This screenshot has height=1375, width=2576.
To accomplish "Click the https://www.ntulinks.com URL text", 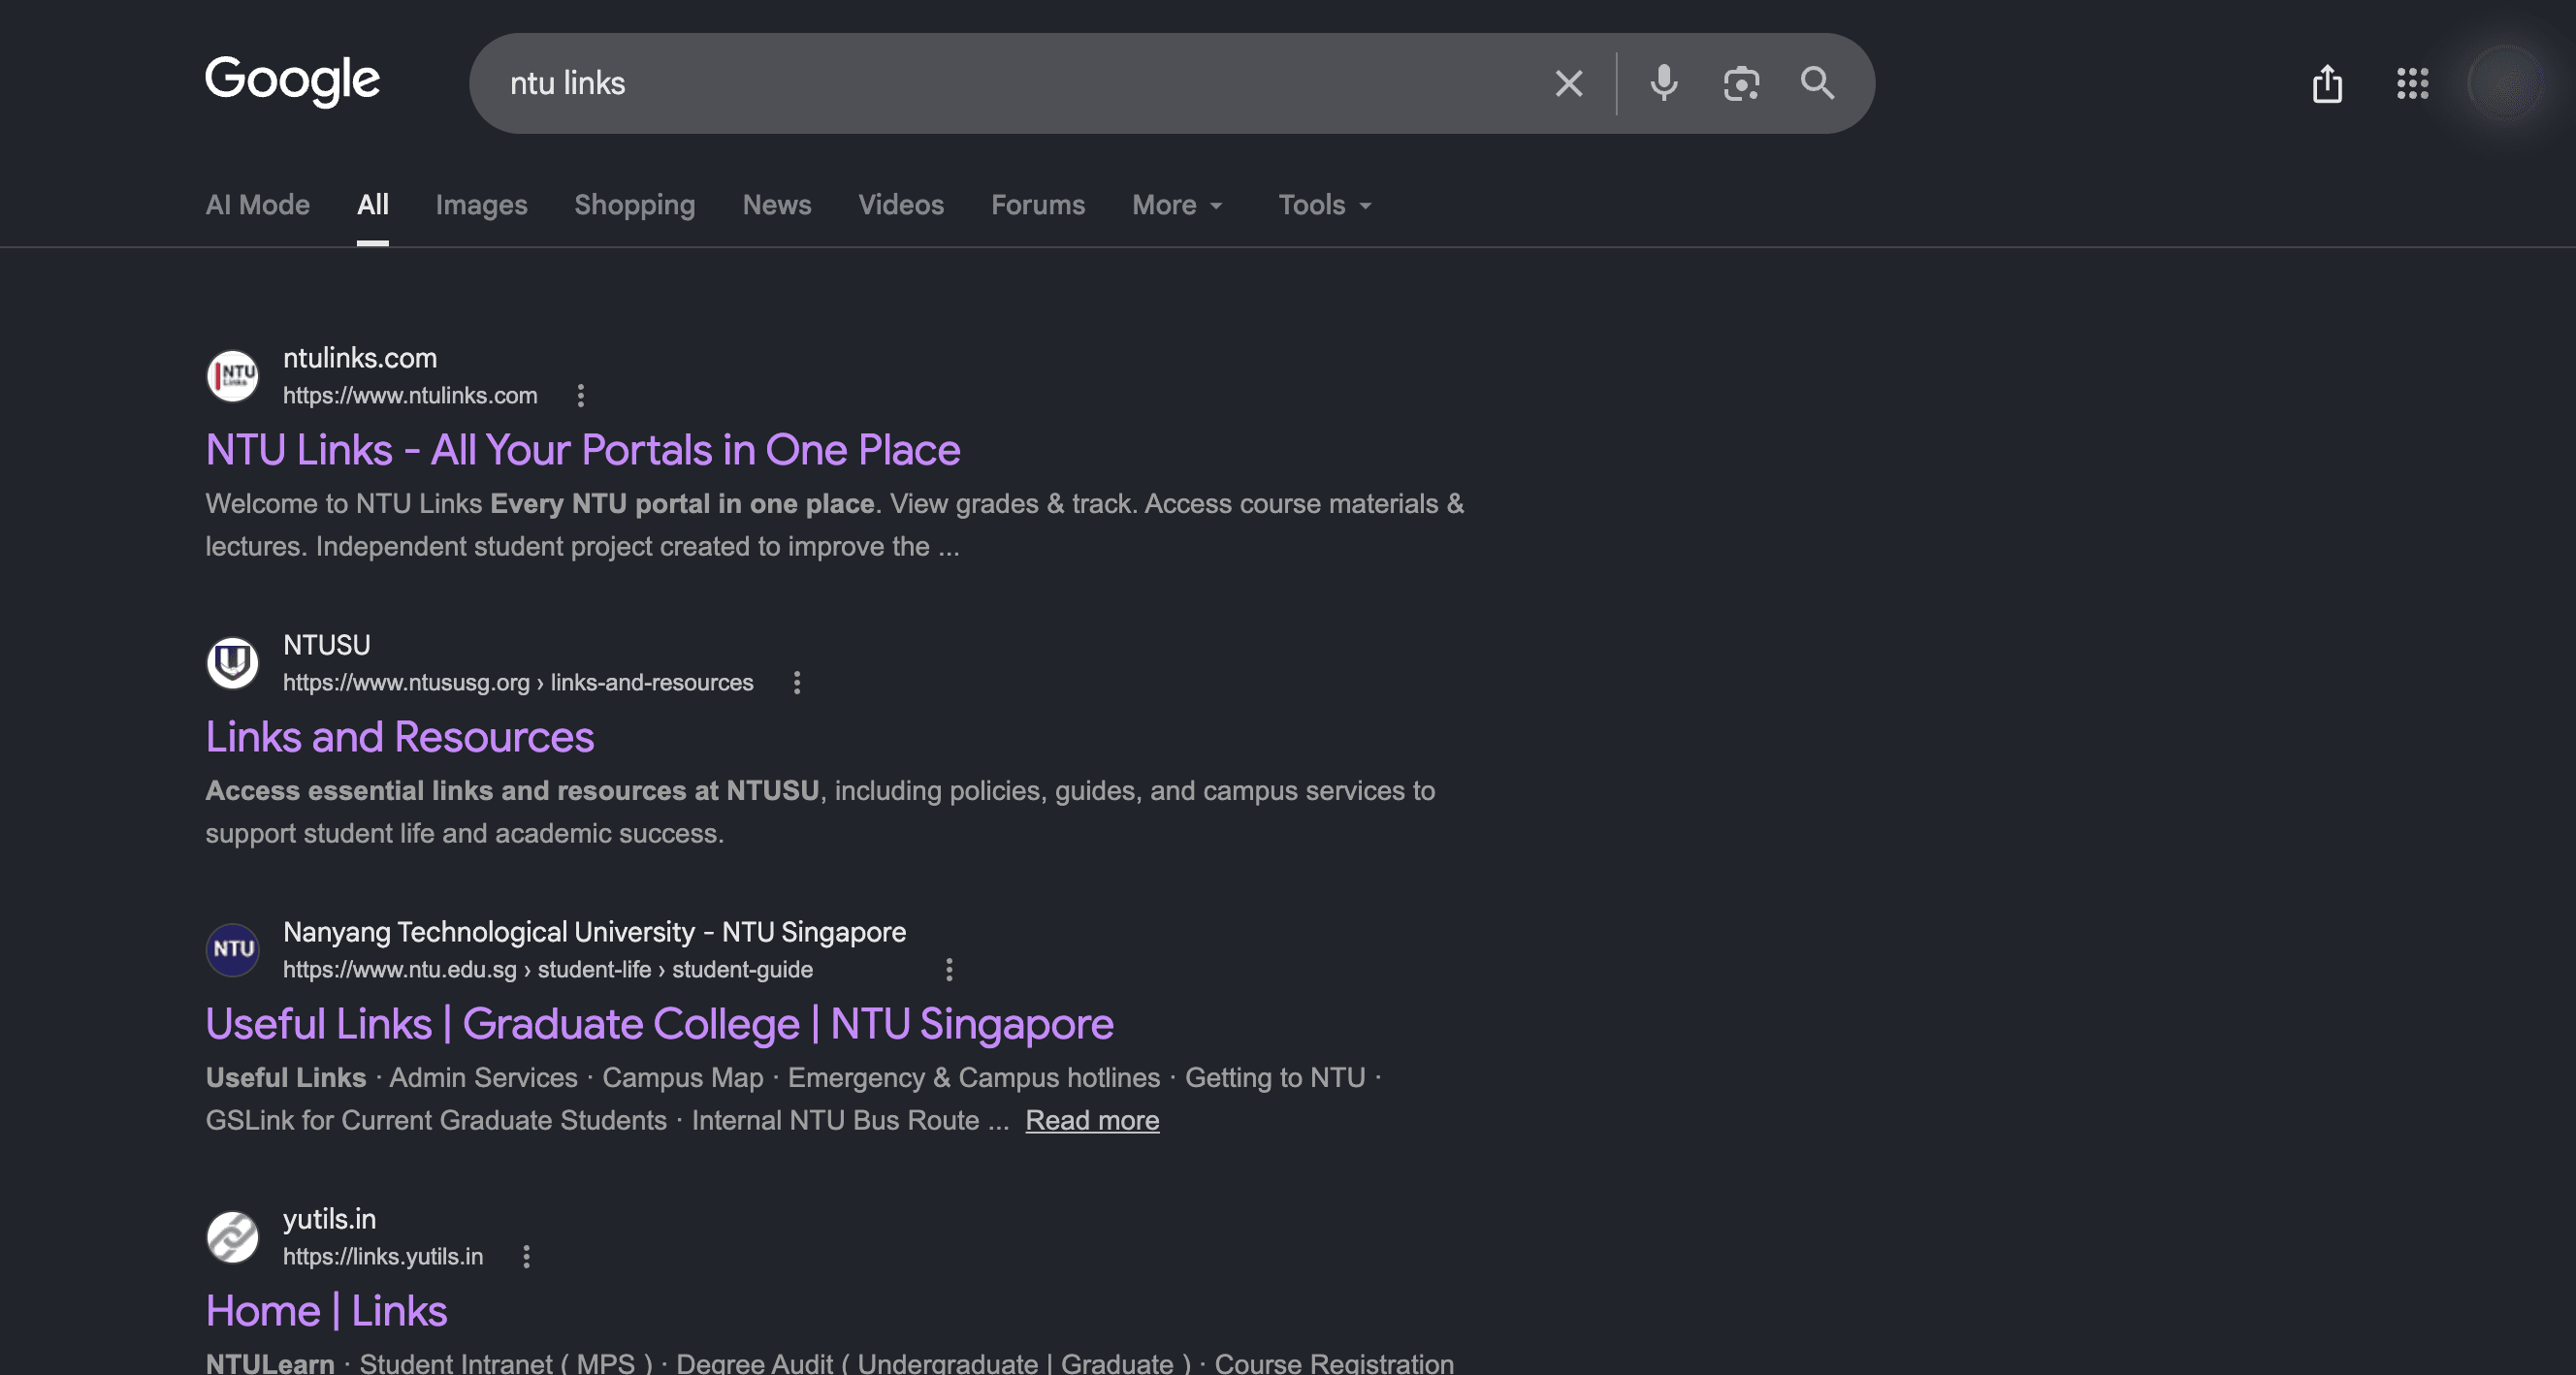I will (410, 396).
